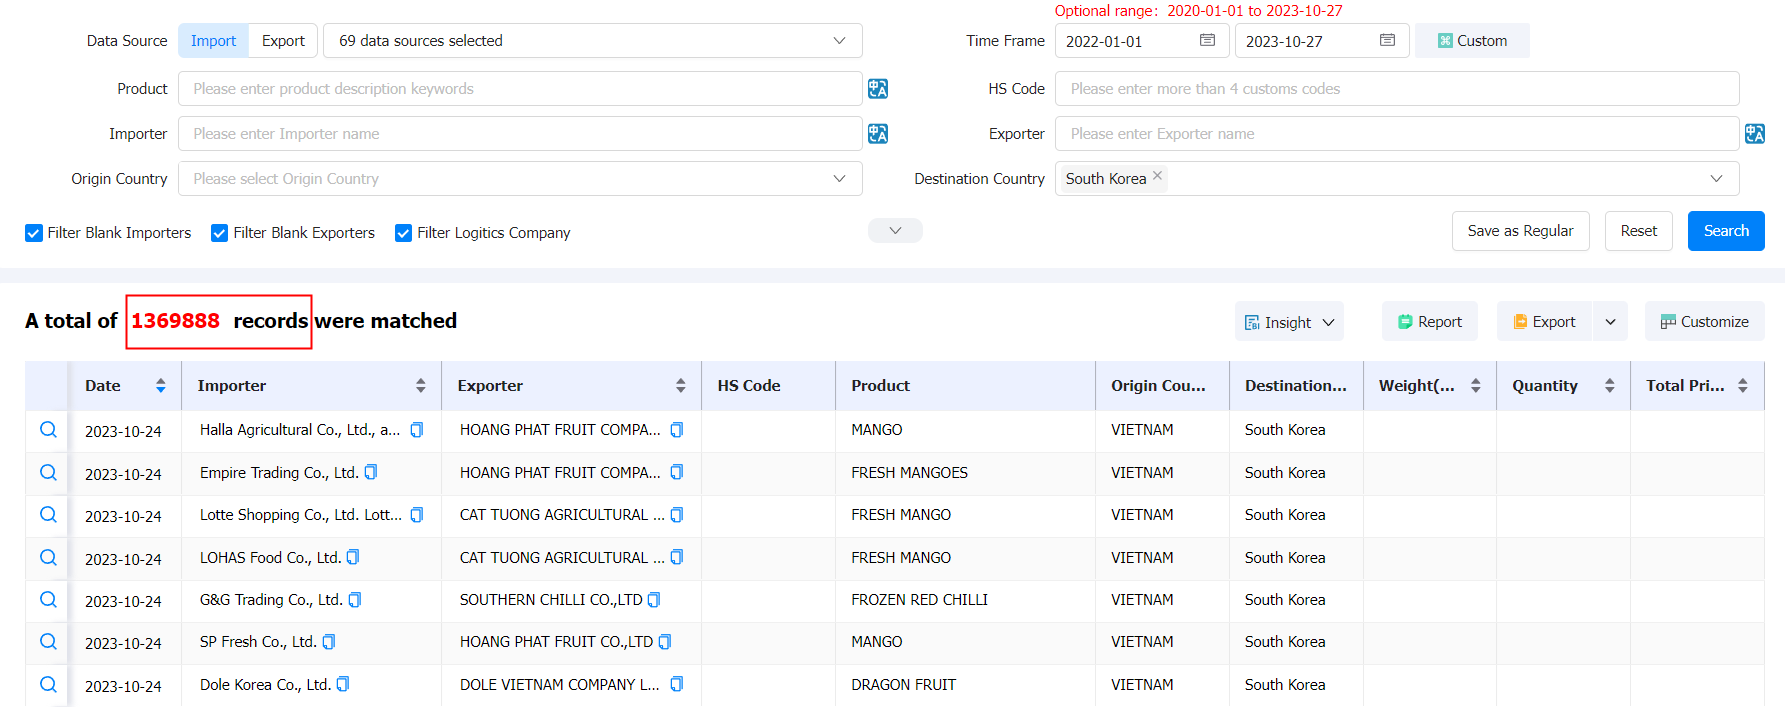Open calendar icon in start date 2022-01-01
1785x707 pixels.
coord(1208,41)
